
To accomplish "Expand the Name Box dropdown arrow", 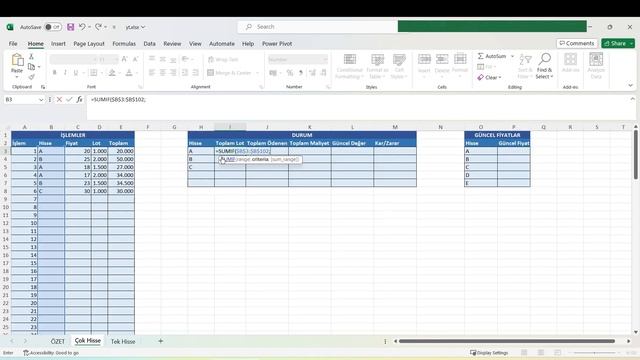I will 41,100.
